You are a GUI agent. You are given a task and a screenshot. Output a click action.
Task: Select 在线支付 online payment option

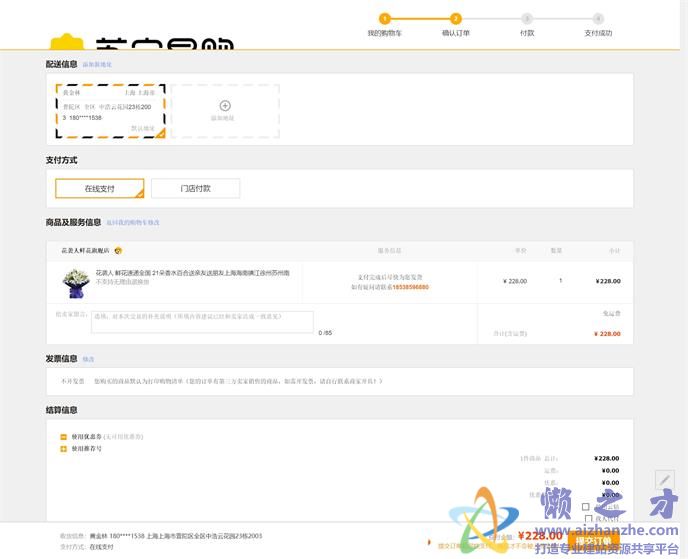pyautogui.click(x=99, y=188)
